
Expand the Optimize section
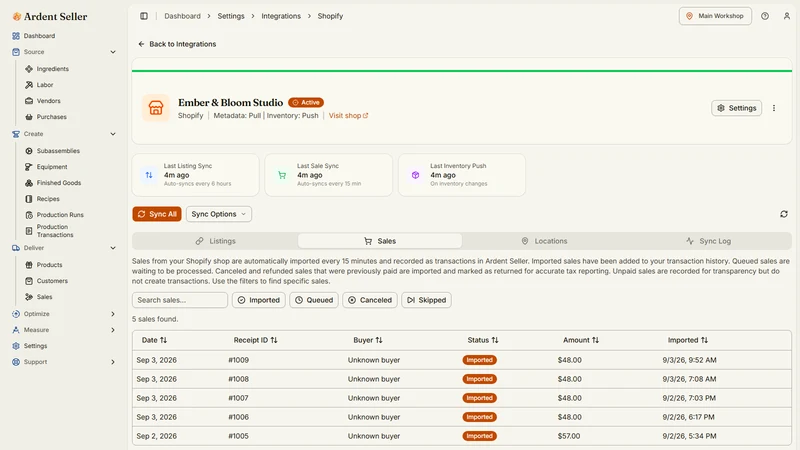click(113, 314)
